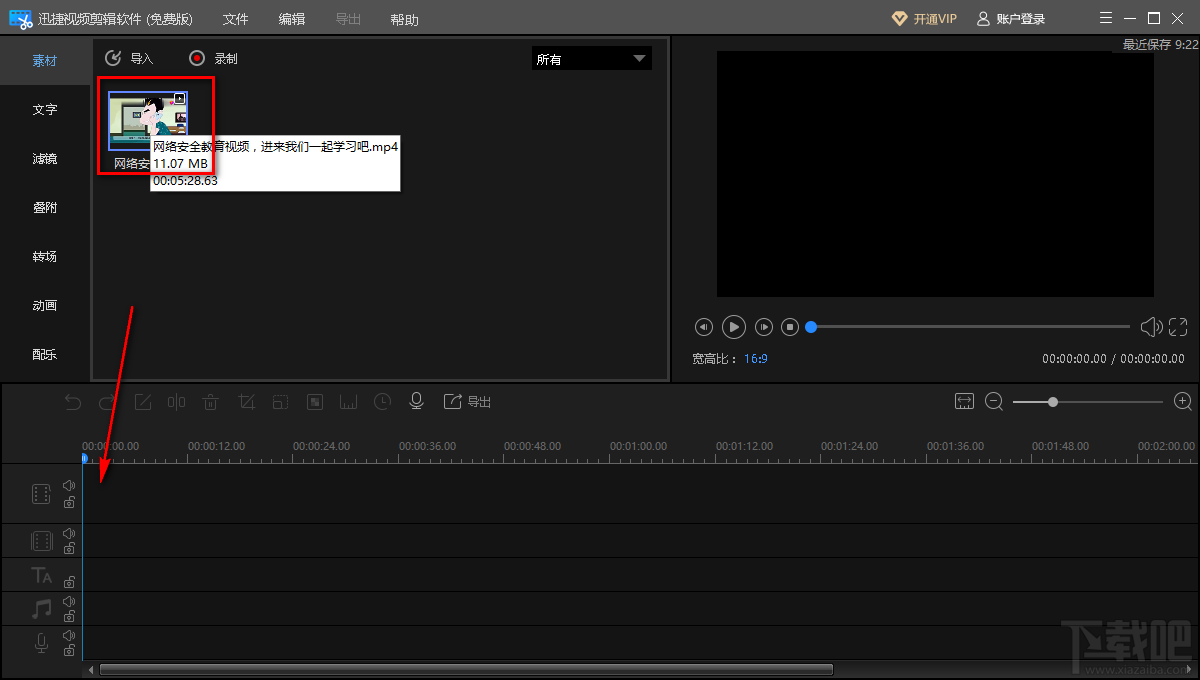Step to the previous frame
The height and width of the screenshot is (680, 1200).
point(704,326)
